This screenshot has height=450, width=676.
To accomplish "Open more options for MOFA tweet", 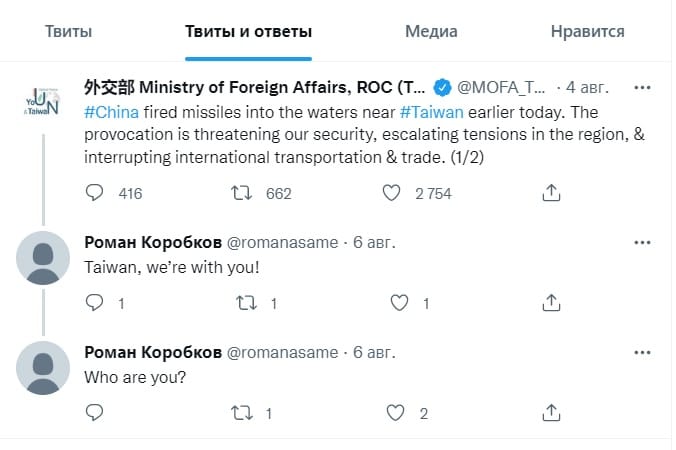I will [x=642, y=88].
